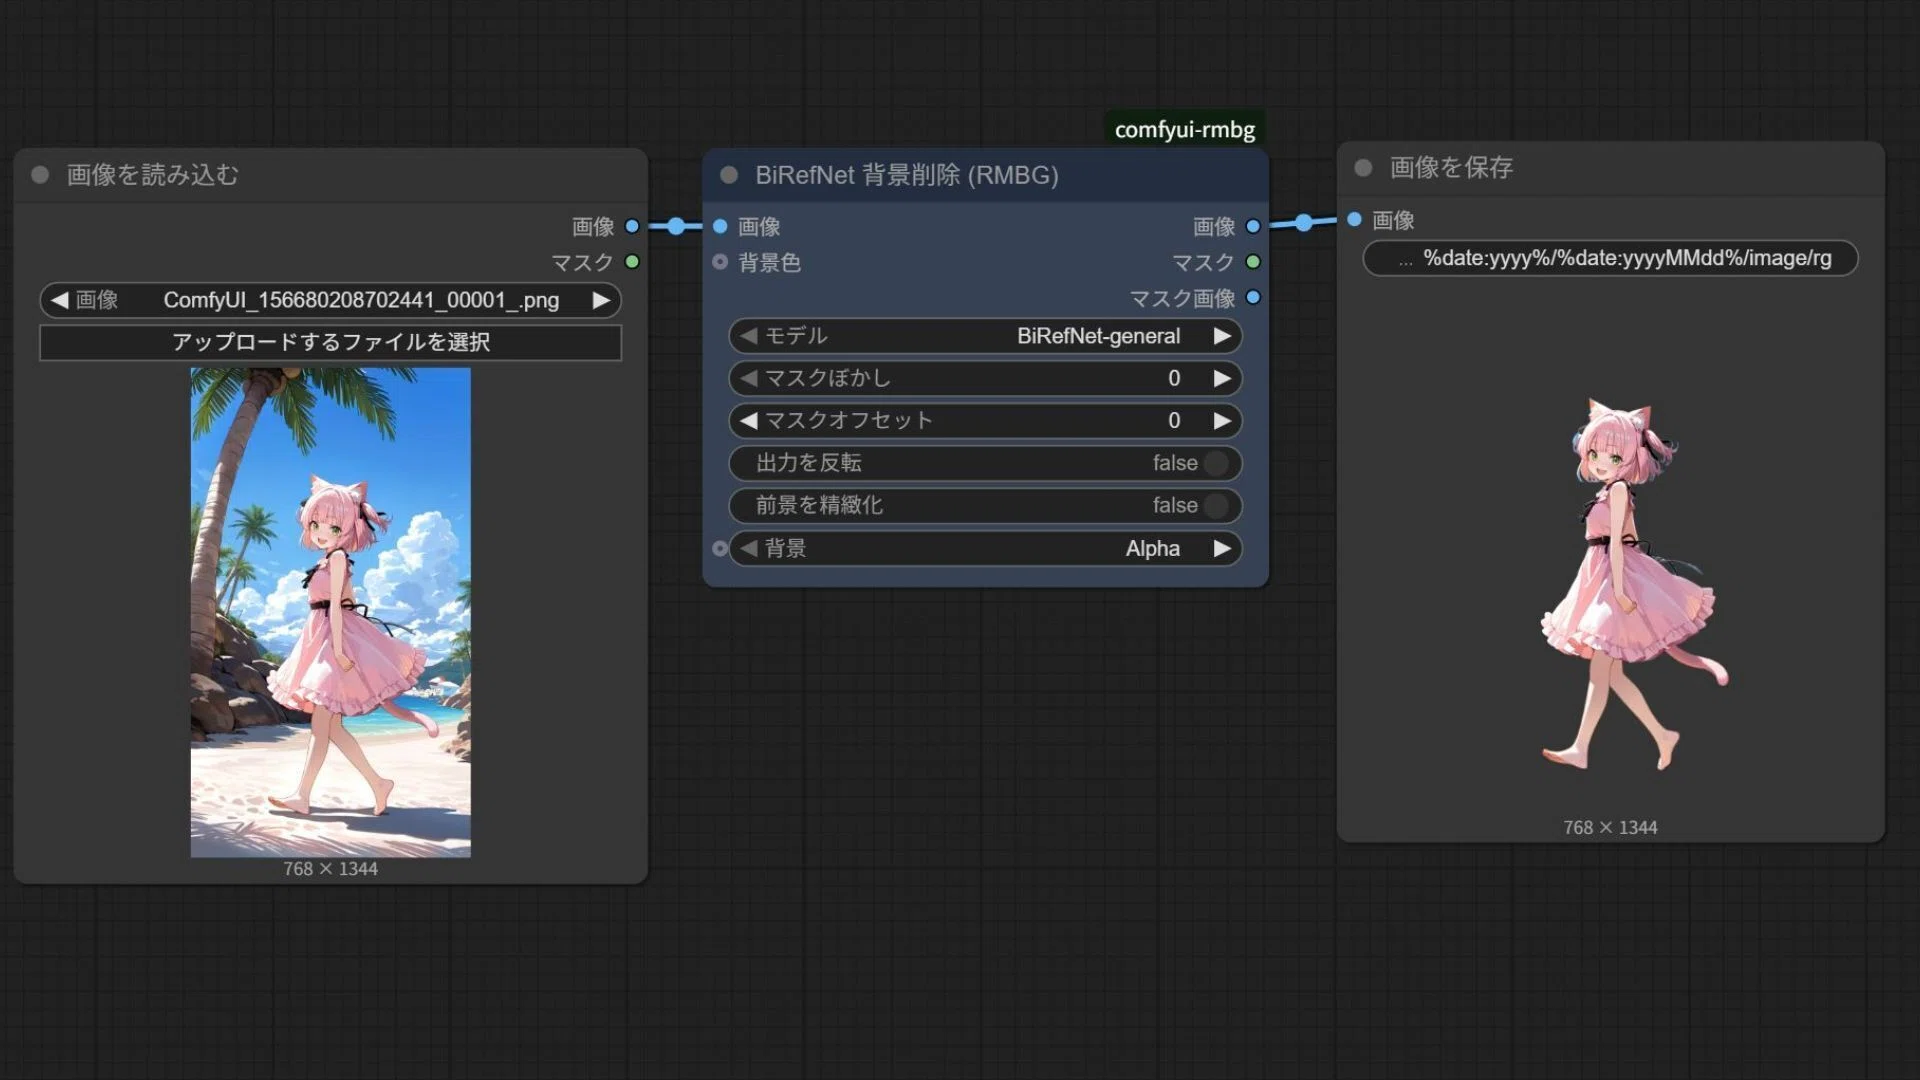
Task: Open the 背景 dropdown showing Alpha
Action: 985,548
